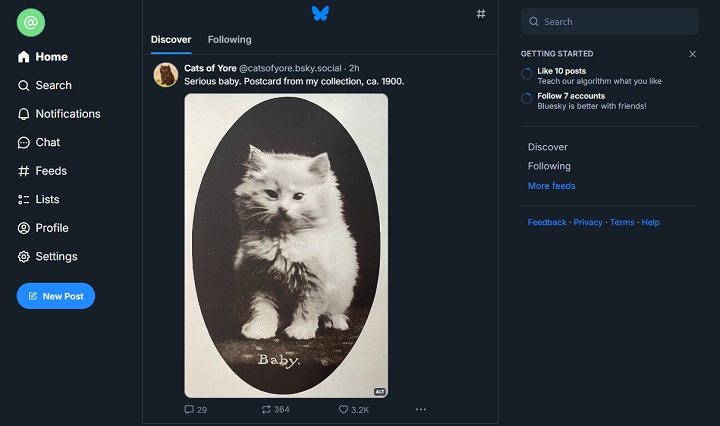
Task: Click the account avatar at top left
Action: pyautogui.click(x=31, y=22)
